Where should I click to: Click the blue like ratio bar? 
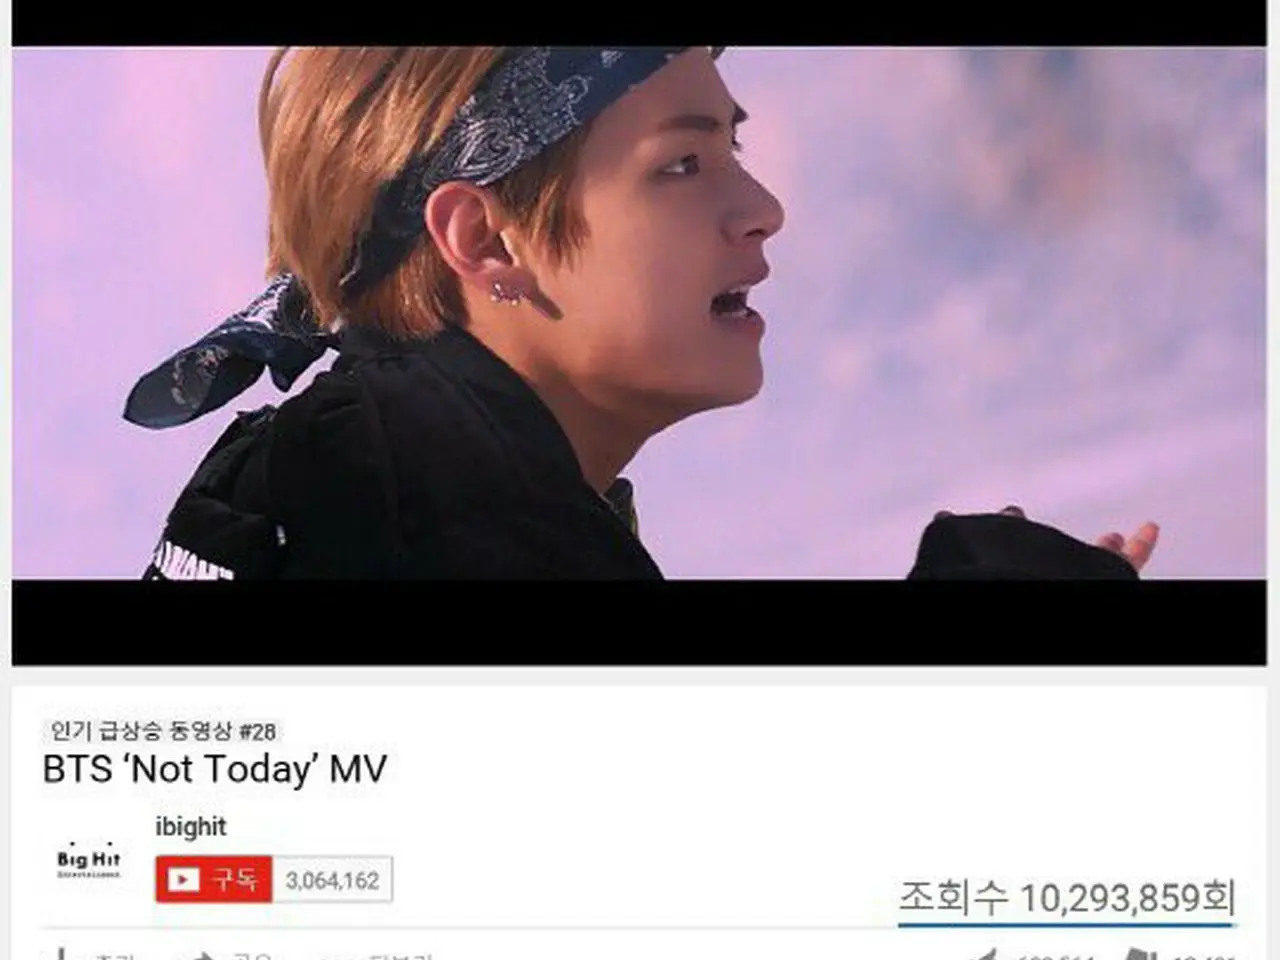pos(1066,924)
